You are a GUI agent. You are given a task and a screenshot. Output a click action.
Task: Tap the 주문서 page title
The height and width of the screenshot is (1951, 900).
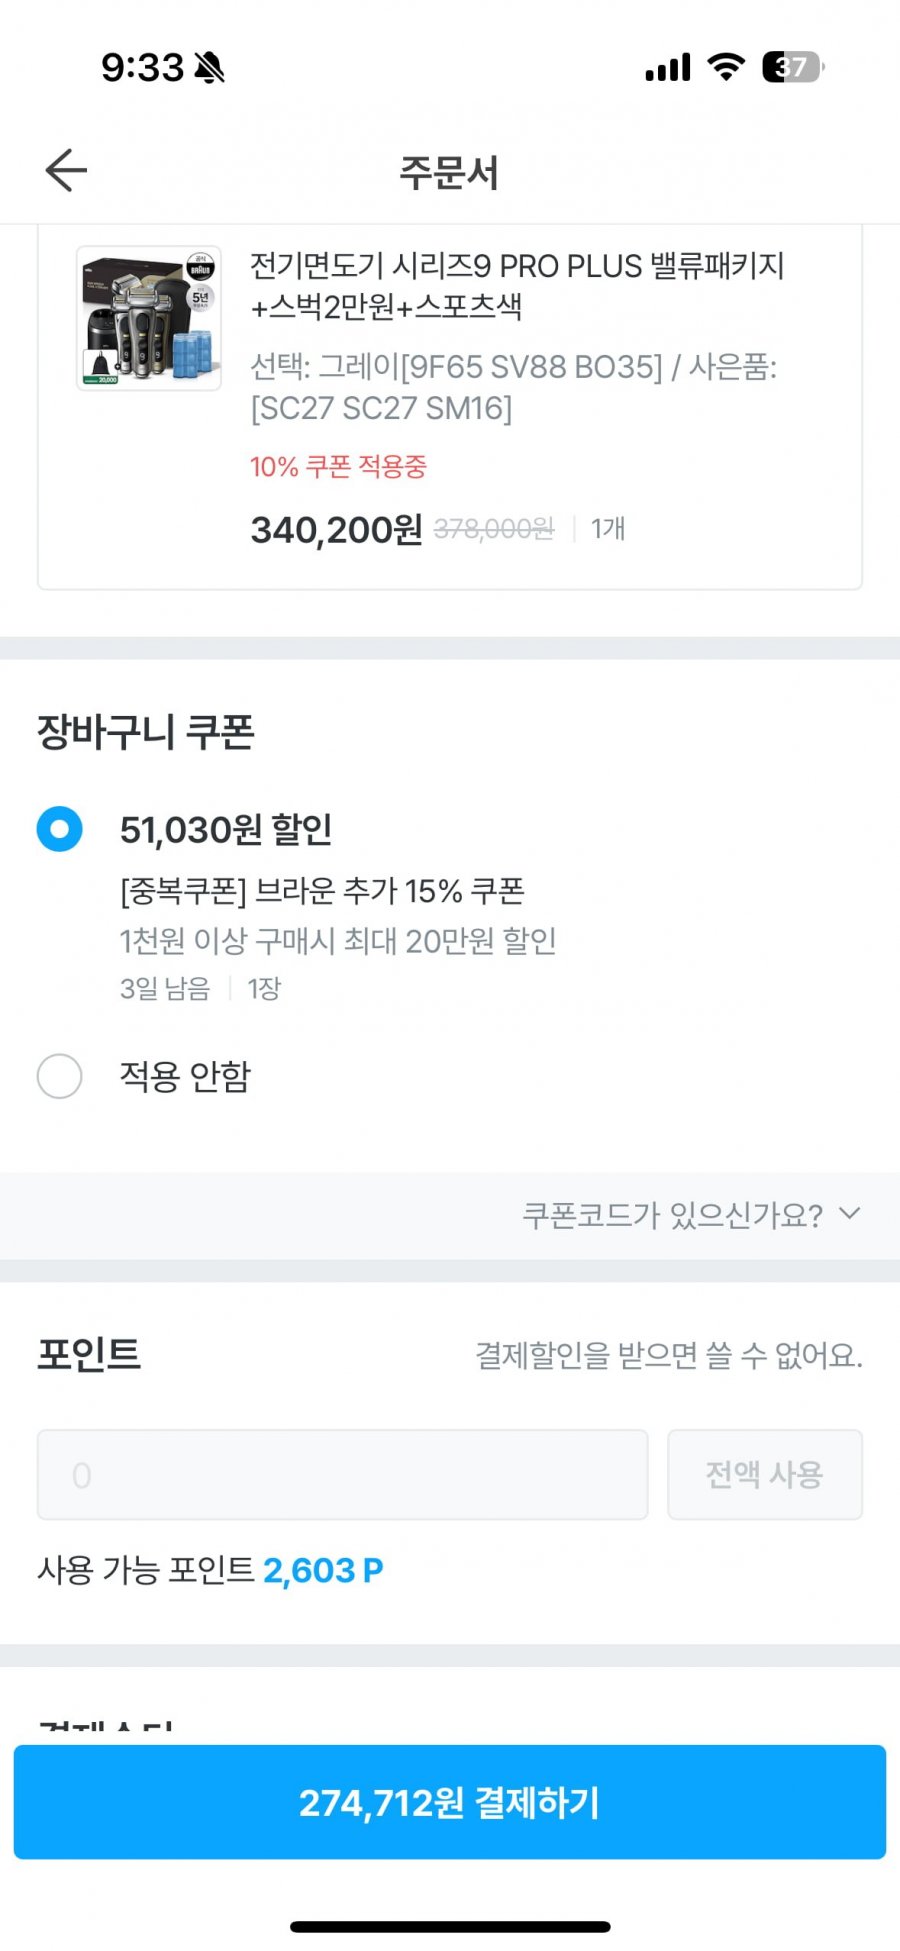coord(449,172)
